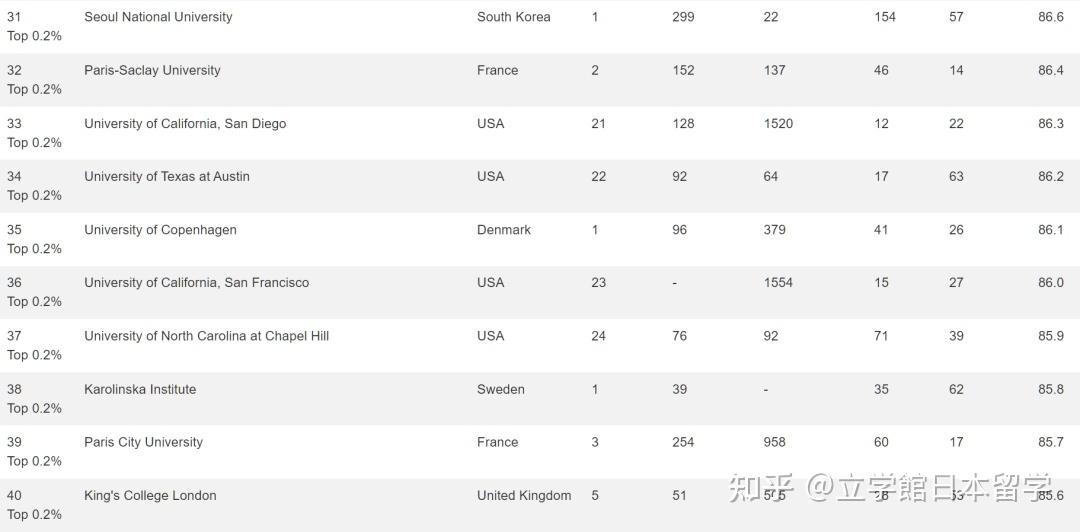Select the 85.8 score for Karolinska Institute
The height and width of the screenshot is (532, 1080).
pos(1051,389)
